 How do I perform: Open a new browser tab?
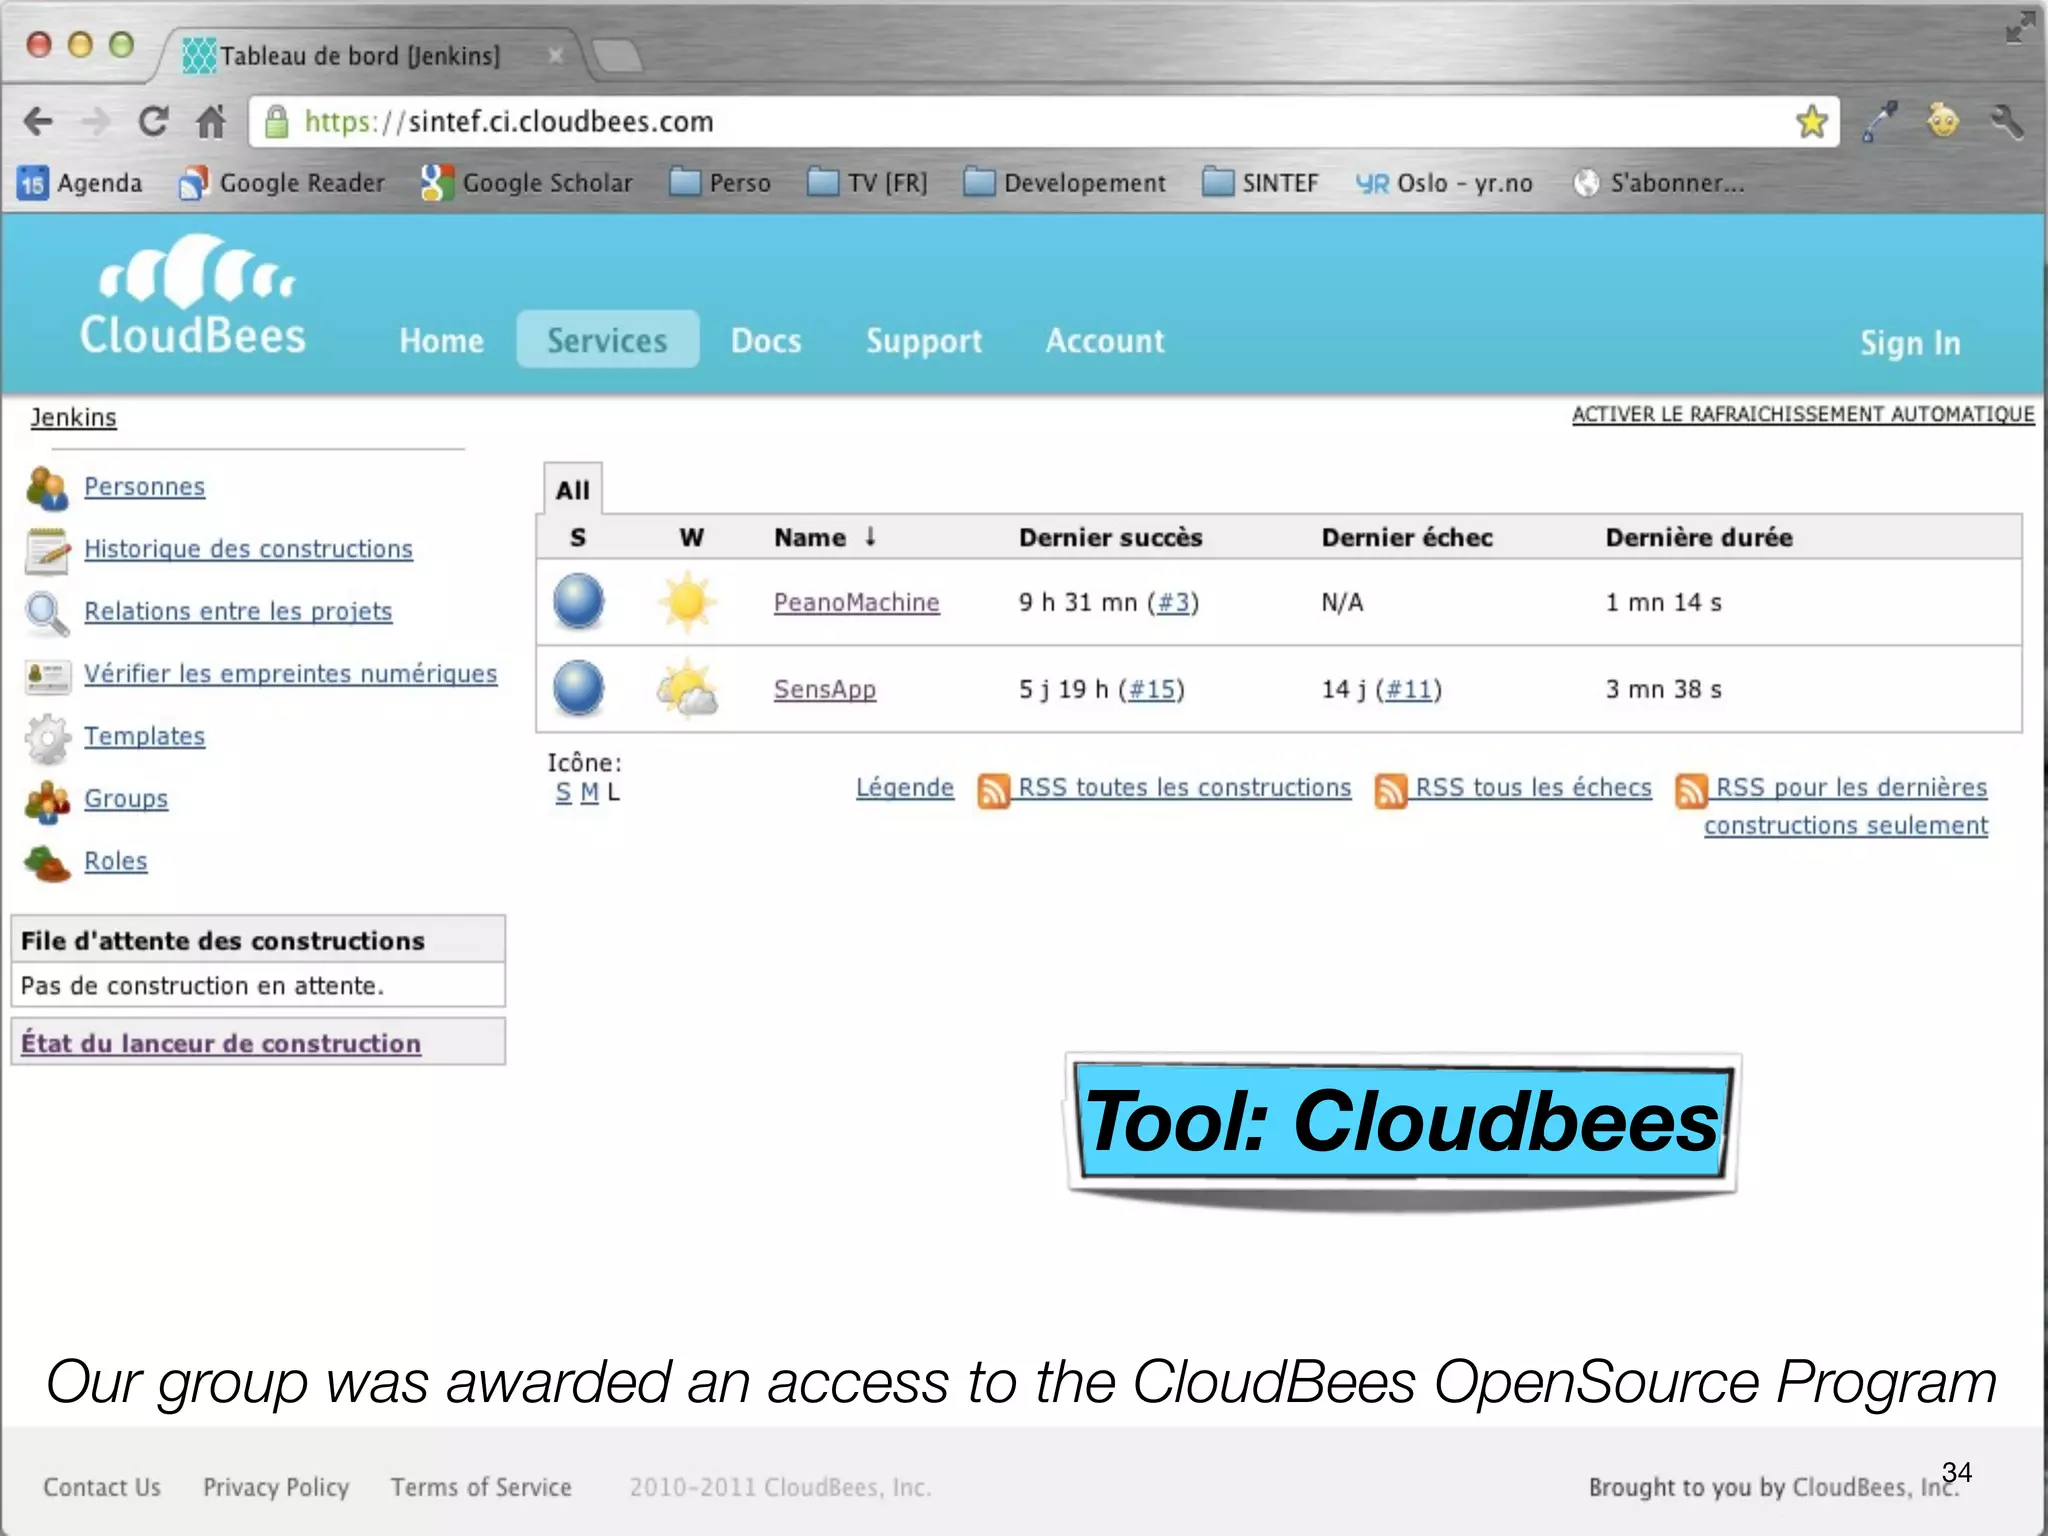617,55
